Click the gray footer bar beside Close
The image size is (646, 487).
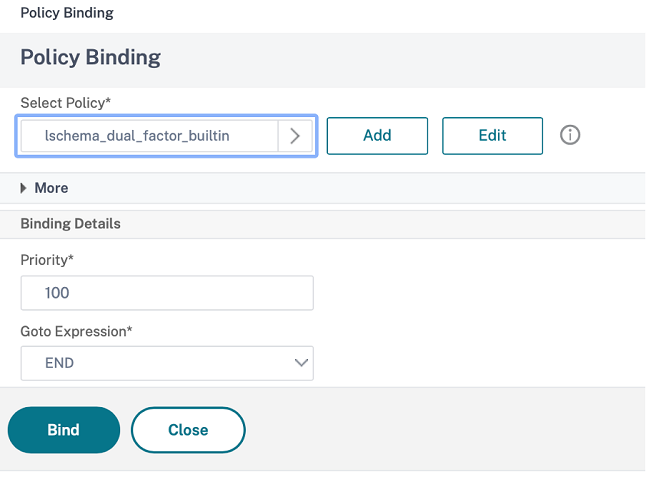click(440, 430)
